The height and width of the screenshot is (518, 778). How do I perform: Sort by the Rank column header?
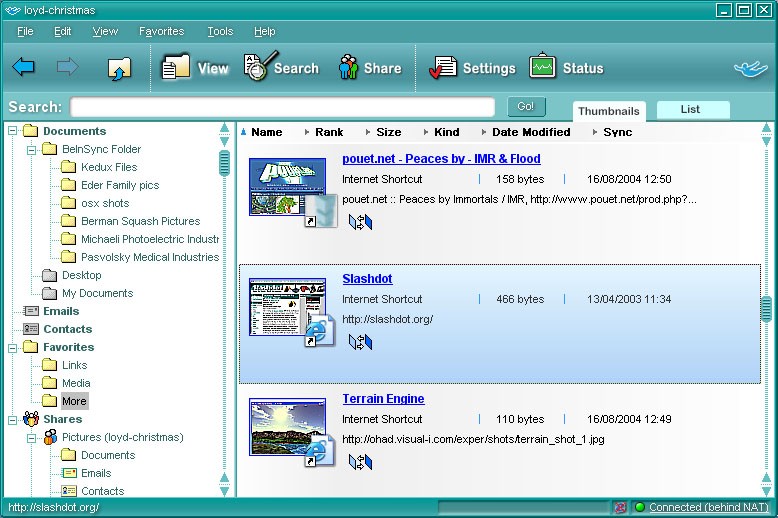[x=329, y=132]
